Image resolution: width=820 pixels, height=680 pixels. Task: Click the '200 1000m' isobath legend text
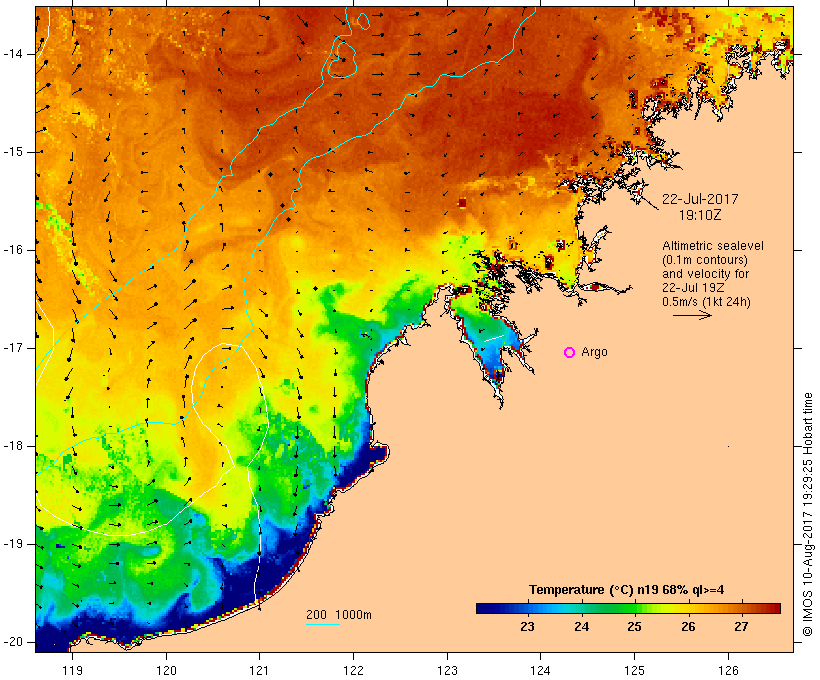click(x=339, y=615)
